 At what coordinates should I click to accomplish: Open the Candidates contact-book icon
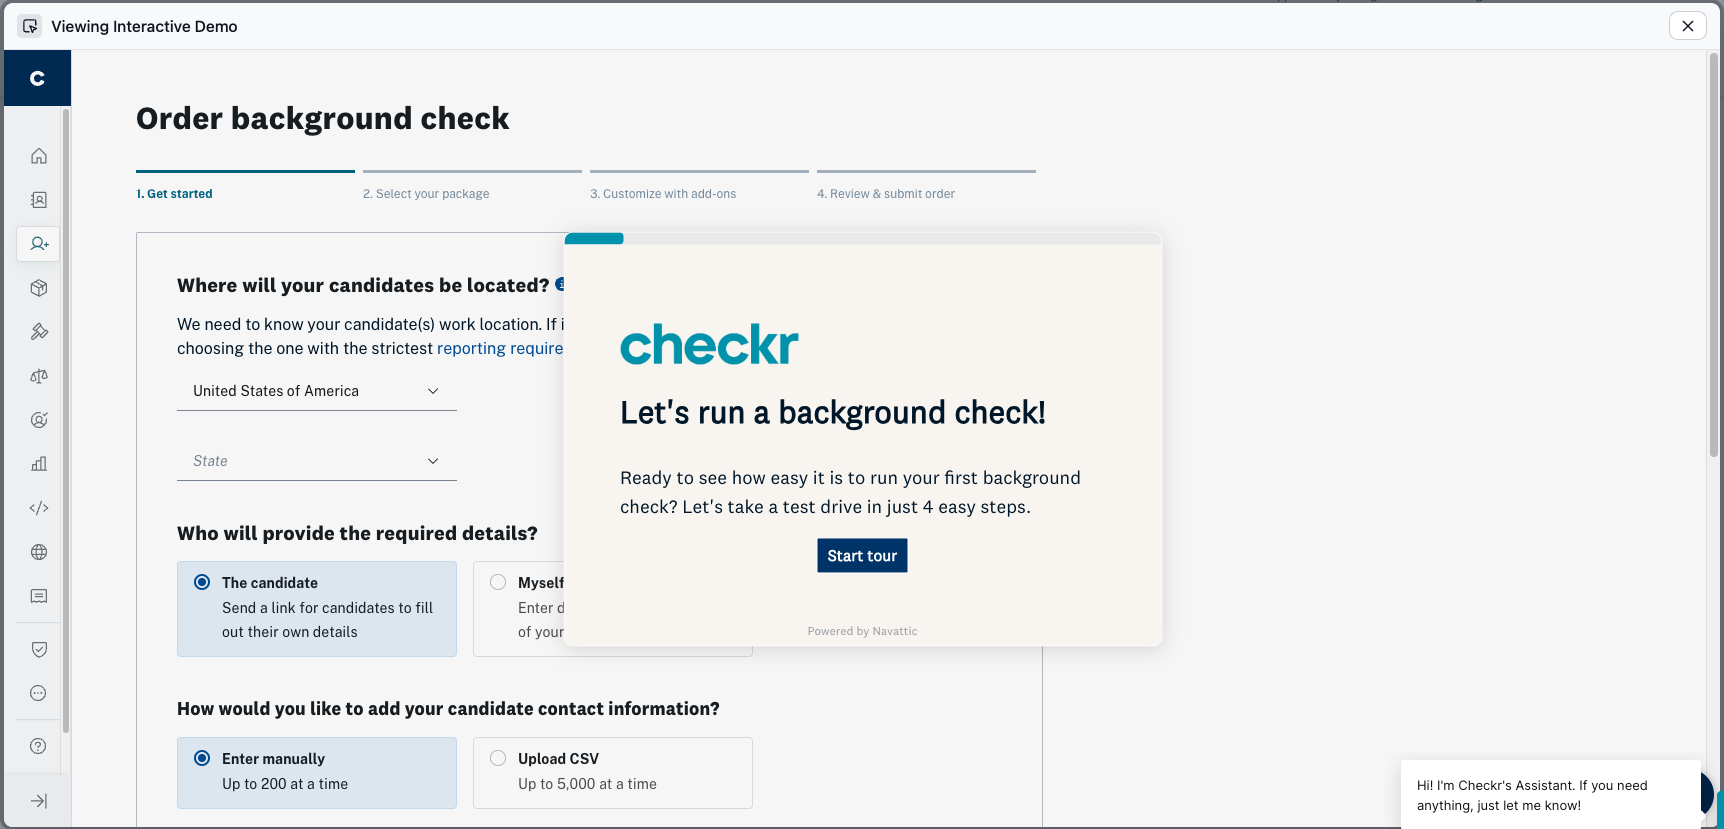[39, 200]
